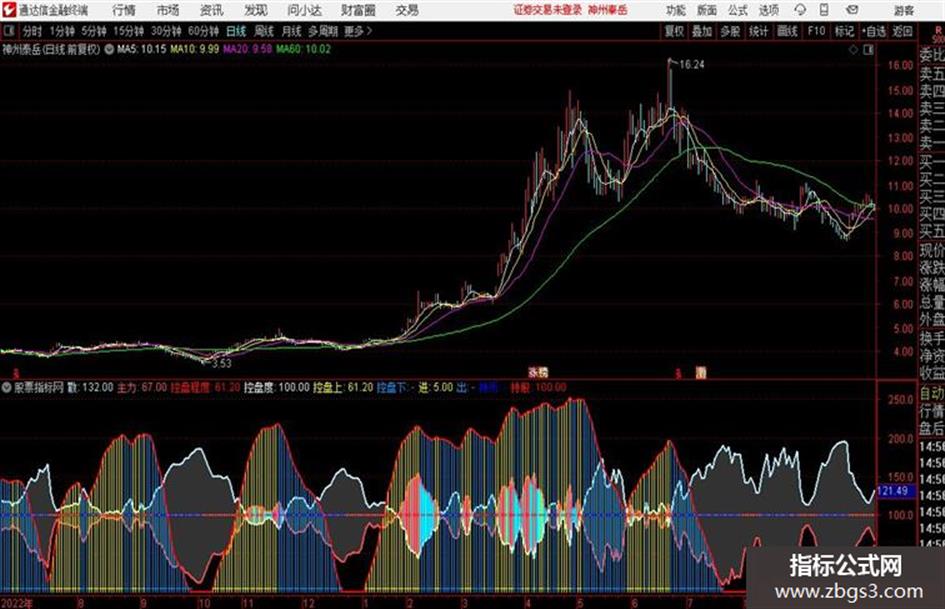Open the 行情 menu
Screen dimensions: 945x609
(124, 10)
